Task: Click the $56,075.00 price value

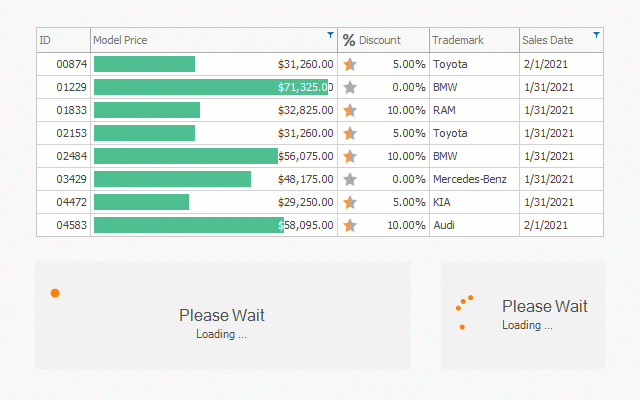Action: click(306, 156)
